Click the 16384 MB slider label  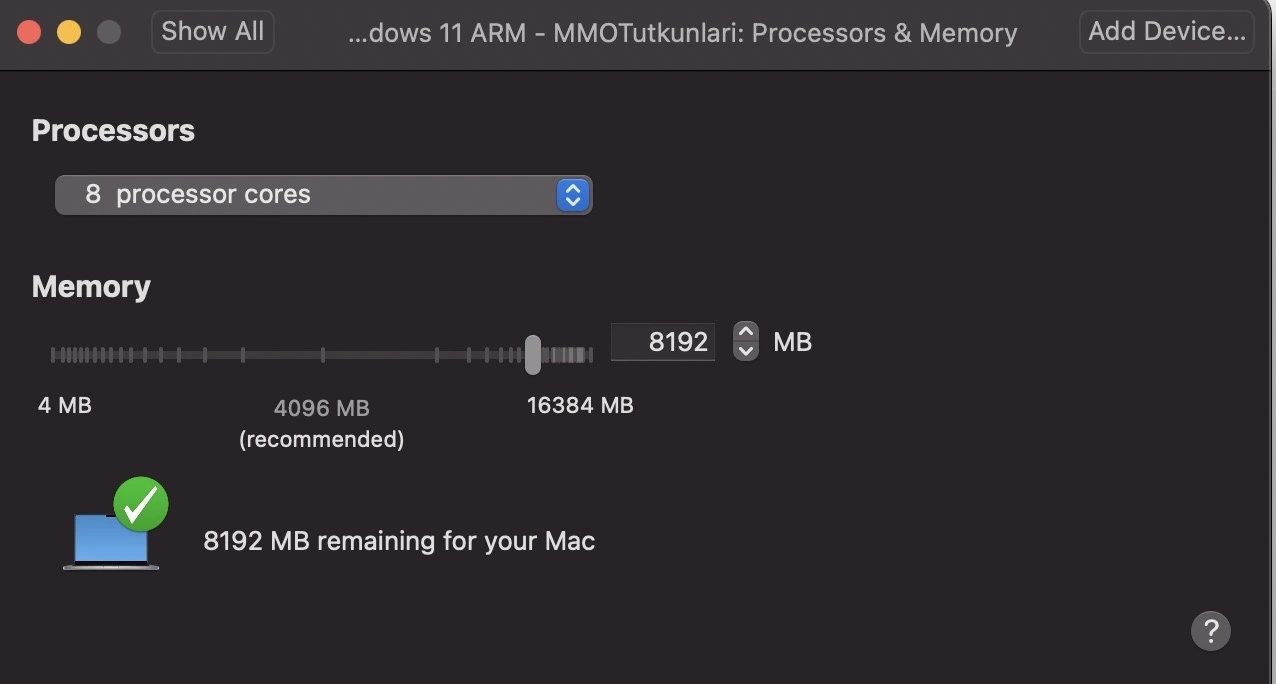(580, 405)
